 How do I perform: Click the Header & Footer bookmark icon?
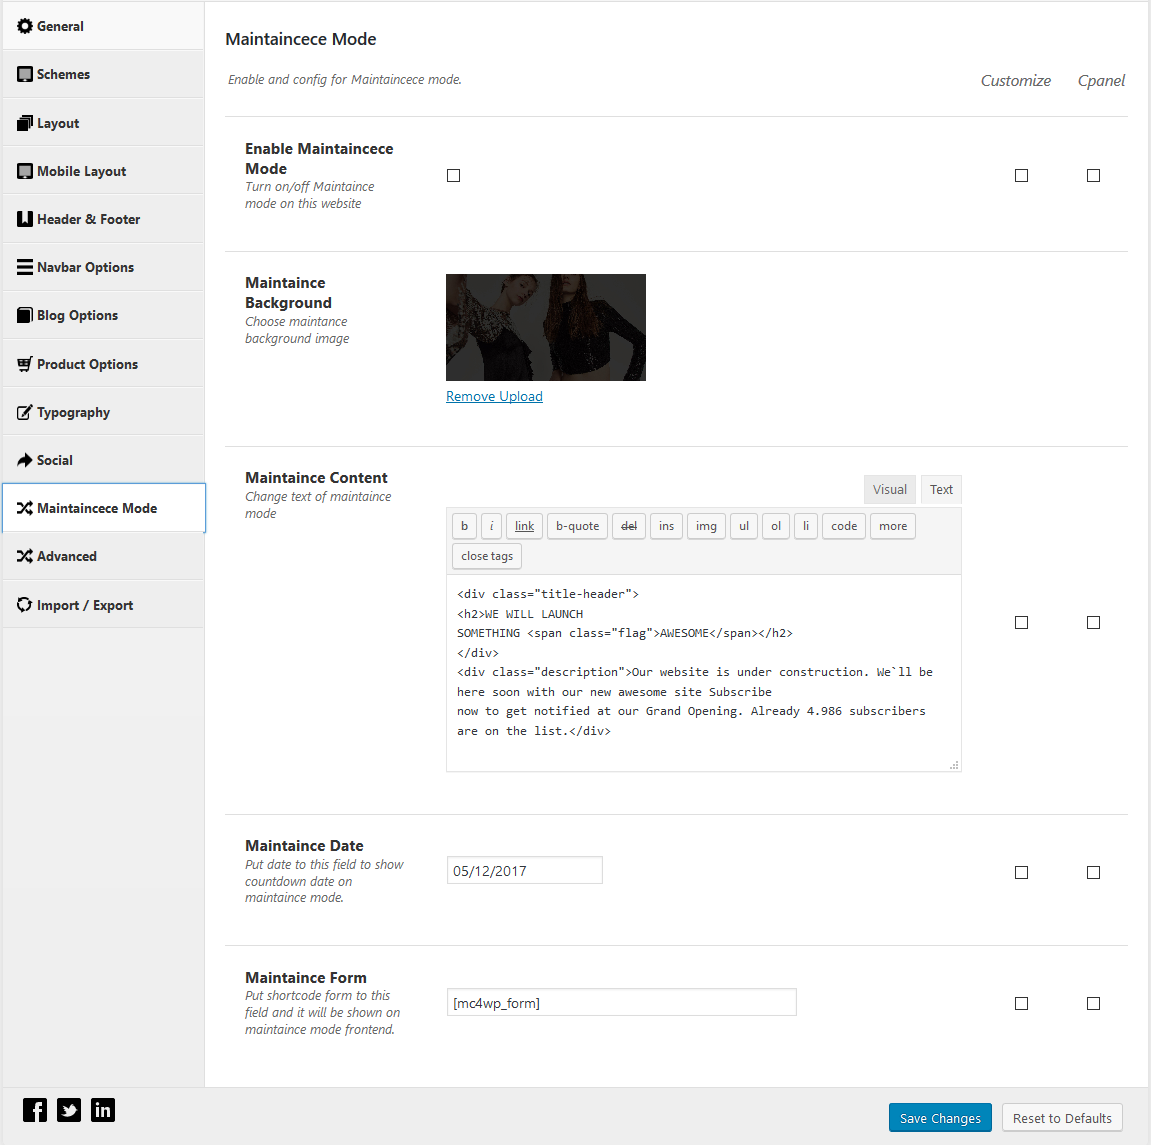pos(25,219)
